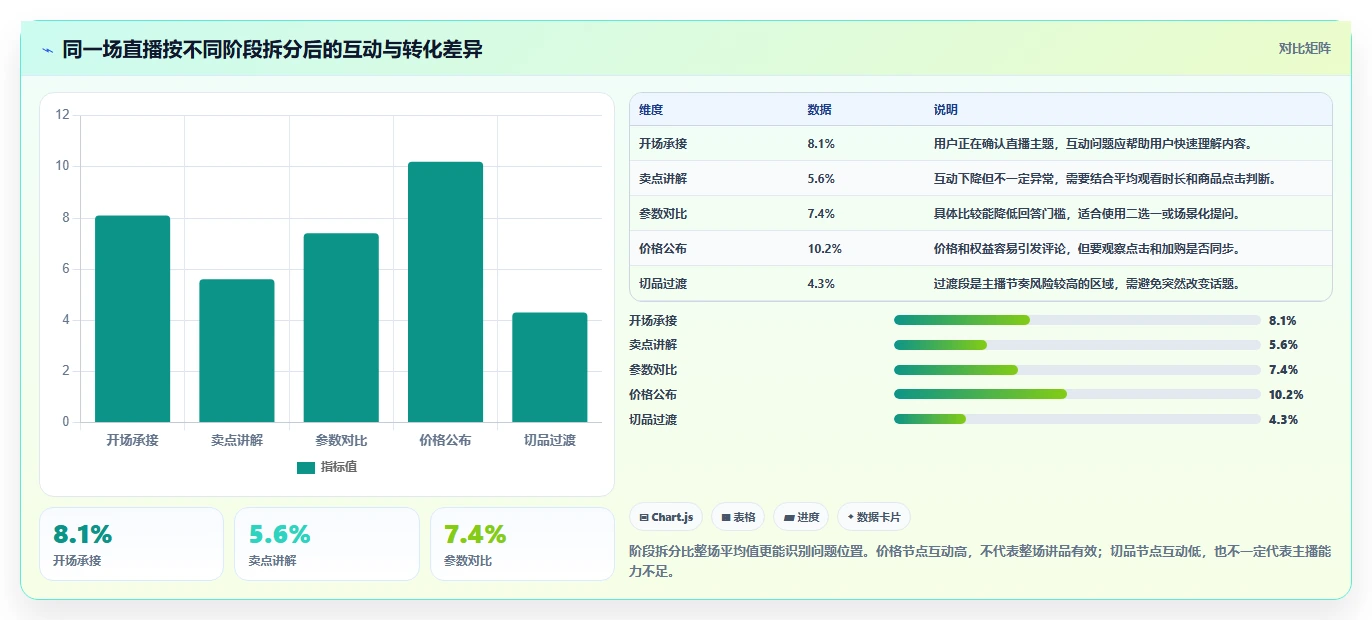Select the 进度 chip
This screenshot has height=620, width=1372.
coord(801,517)
